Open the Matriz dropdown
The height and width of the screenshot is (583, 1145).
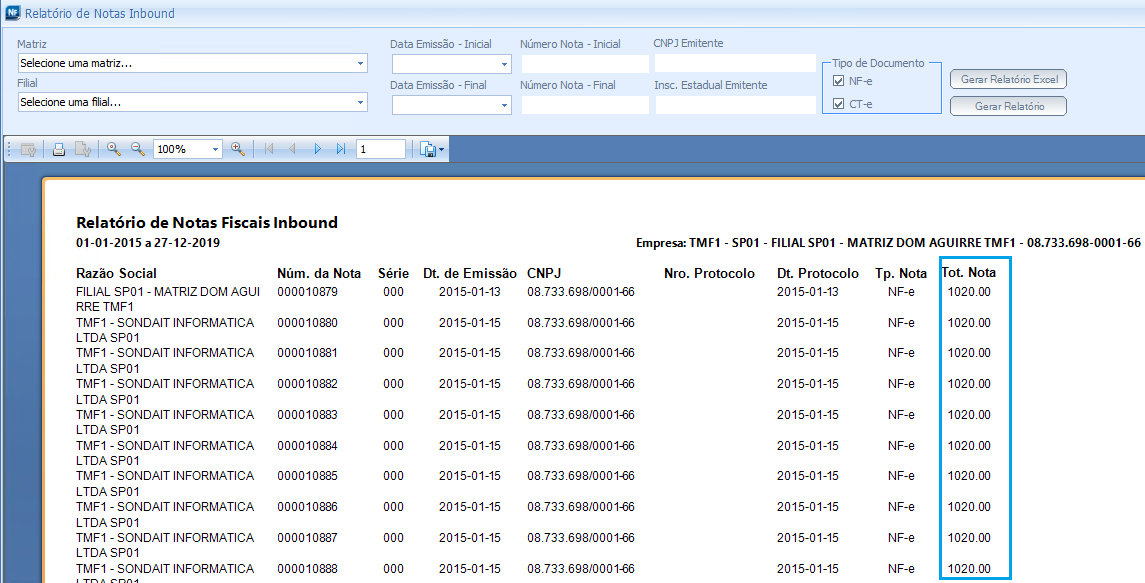(x=360, y=64)
